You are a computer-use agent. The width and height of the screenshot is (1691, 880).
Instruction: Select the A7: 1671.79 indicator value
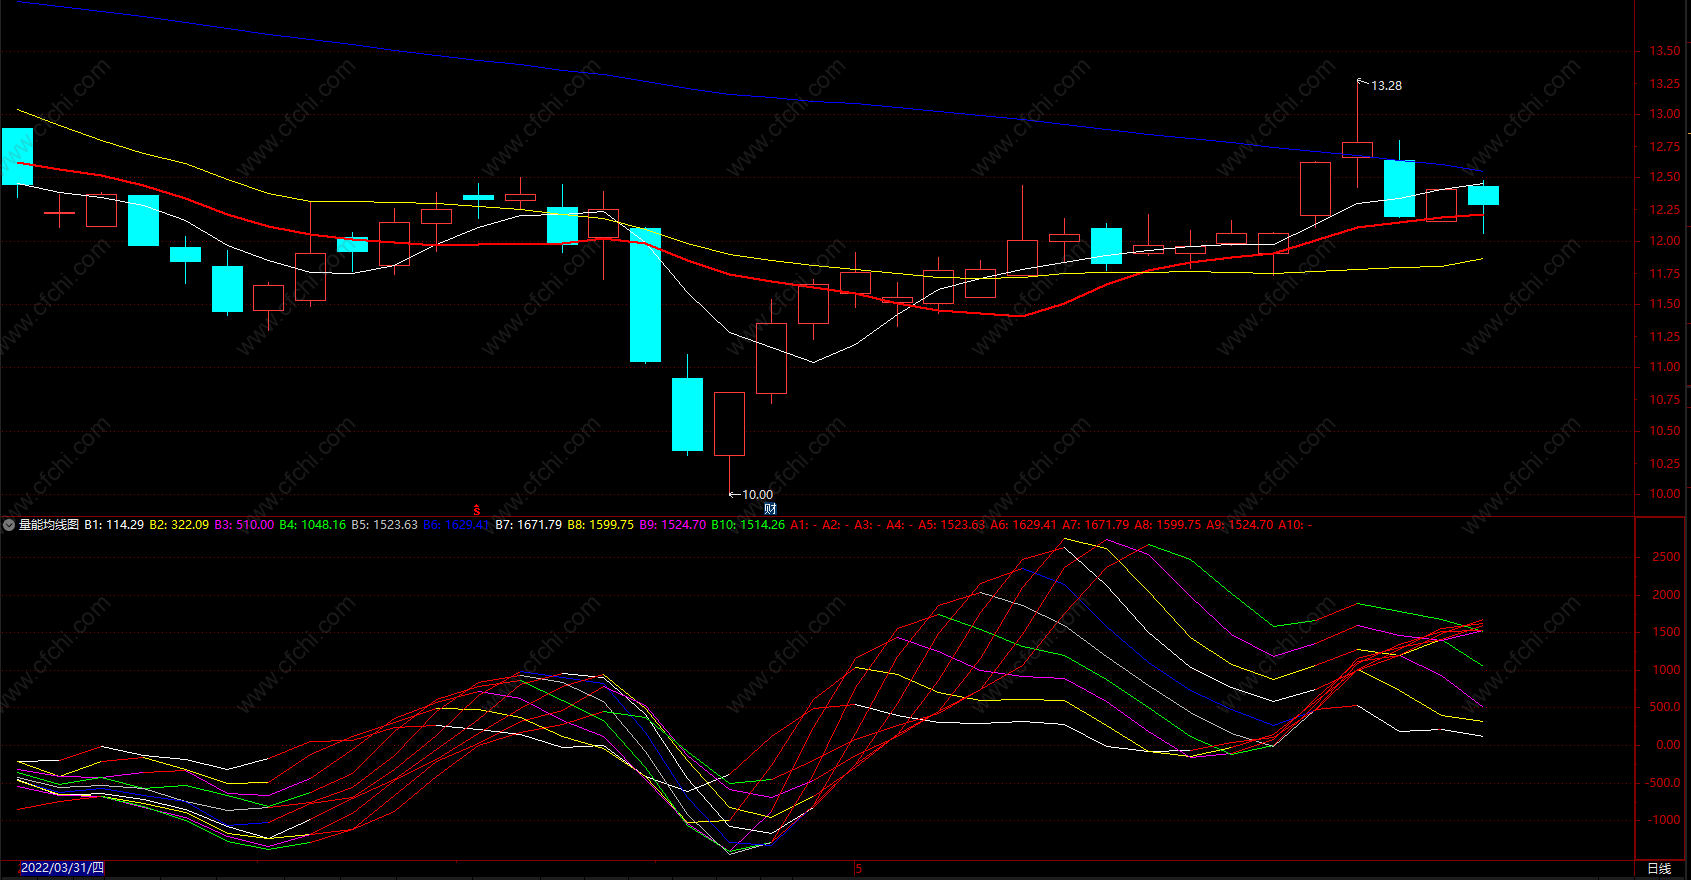(1096, 525)
